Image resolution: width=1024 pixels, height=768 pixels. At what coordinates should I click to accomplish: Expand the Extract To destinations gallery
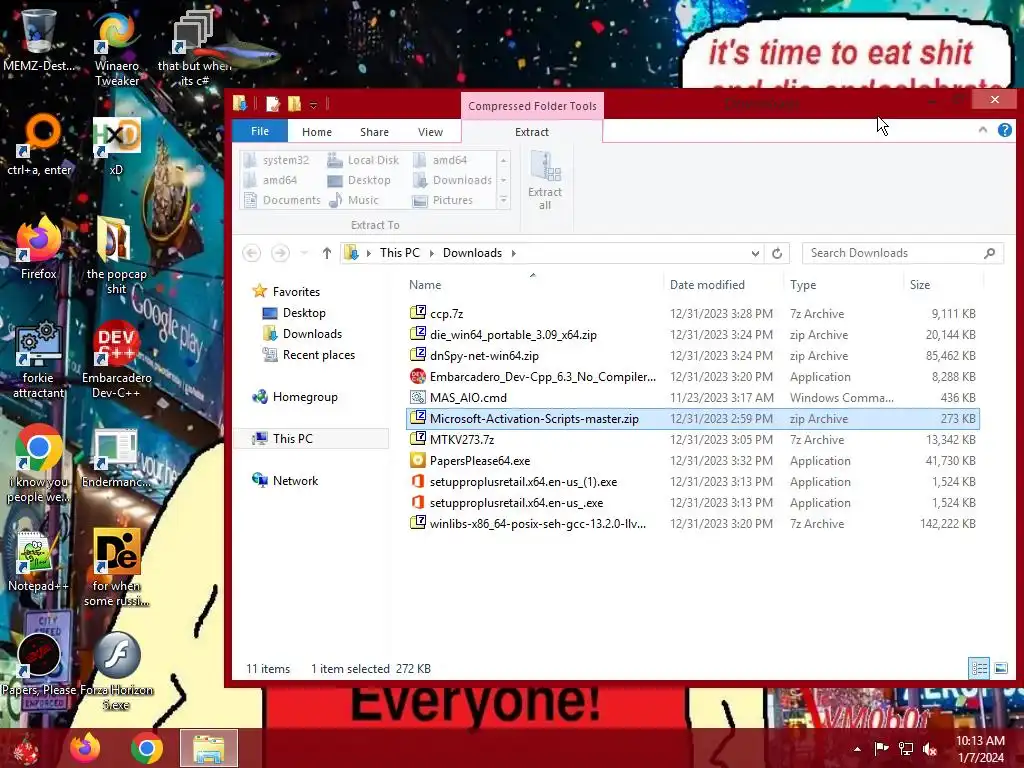[504, 200]
